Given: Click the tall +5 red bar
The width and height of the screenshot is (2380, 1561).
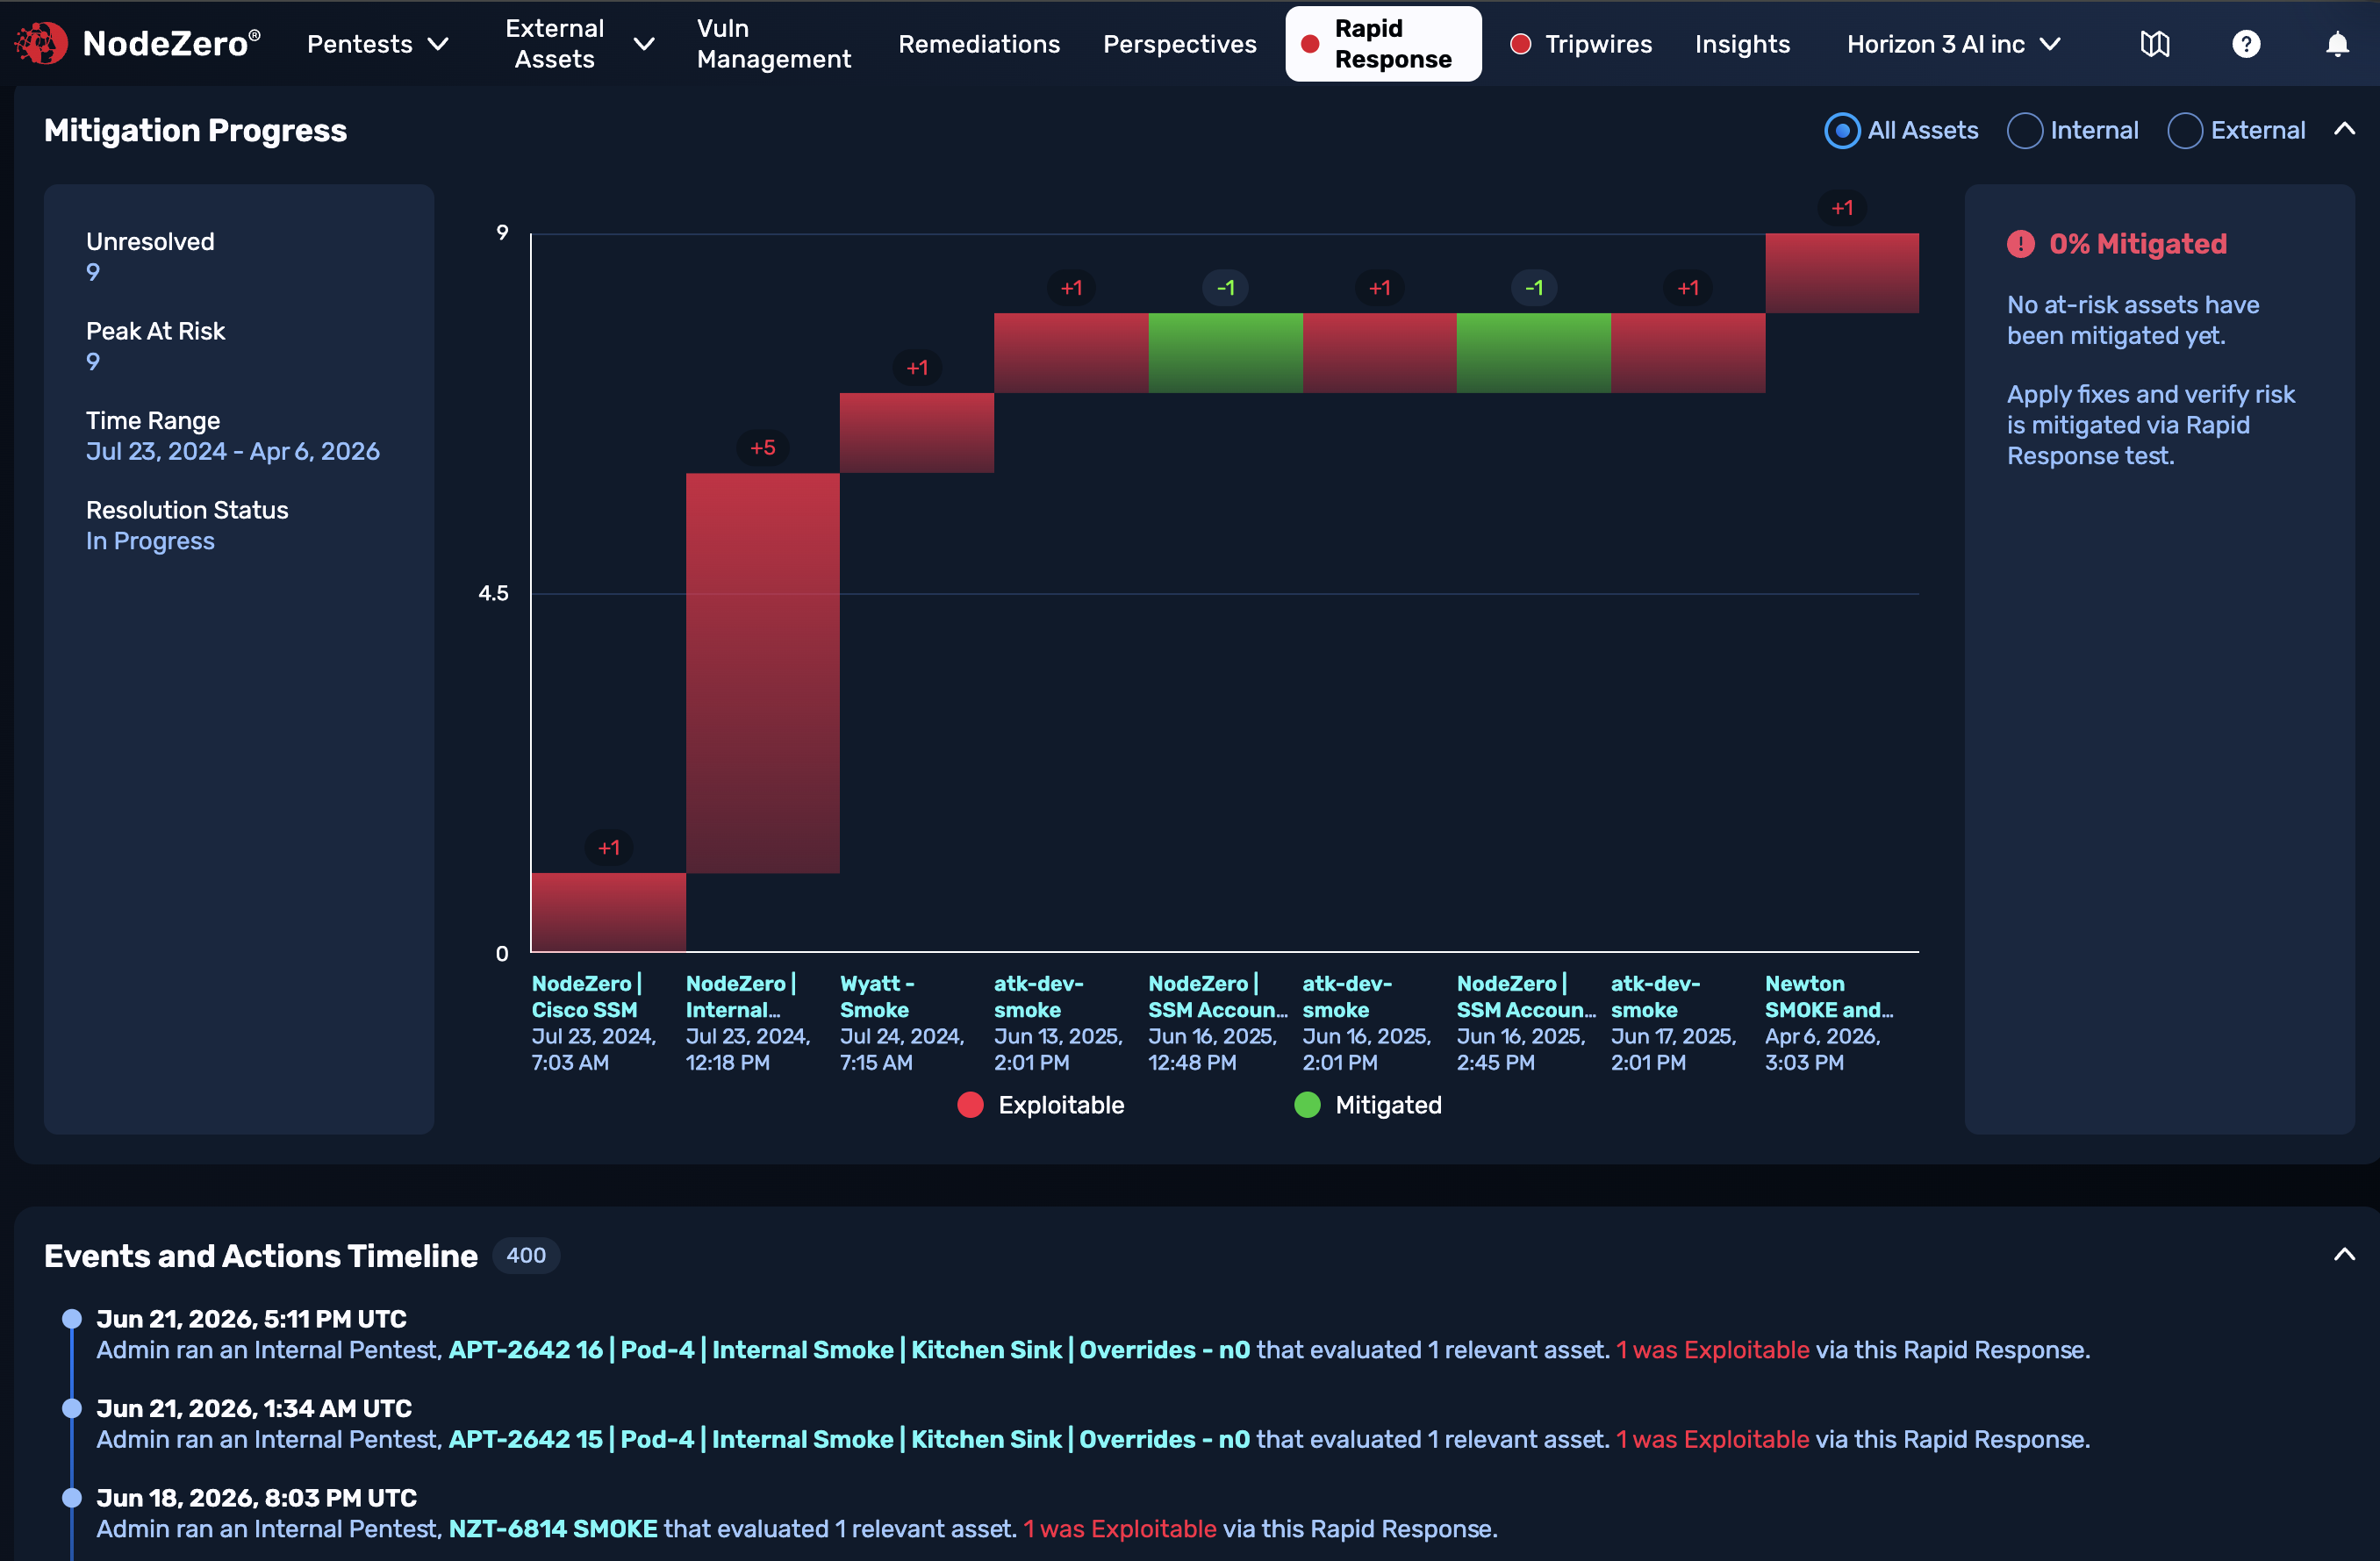Looking at the screenshot, I should tap(762, 673).
